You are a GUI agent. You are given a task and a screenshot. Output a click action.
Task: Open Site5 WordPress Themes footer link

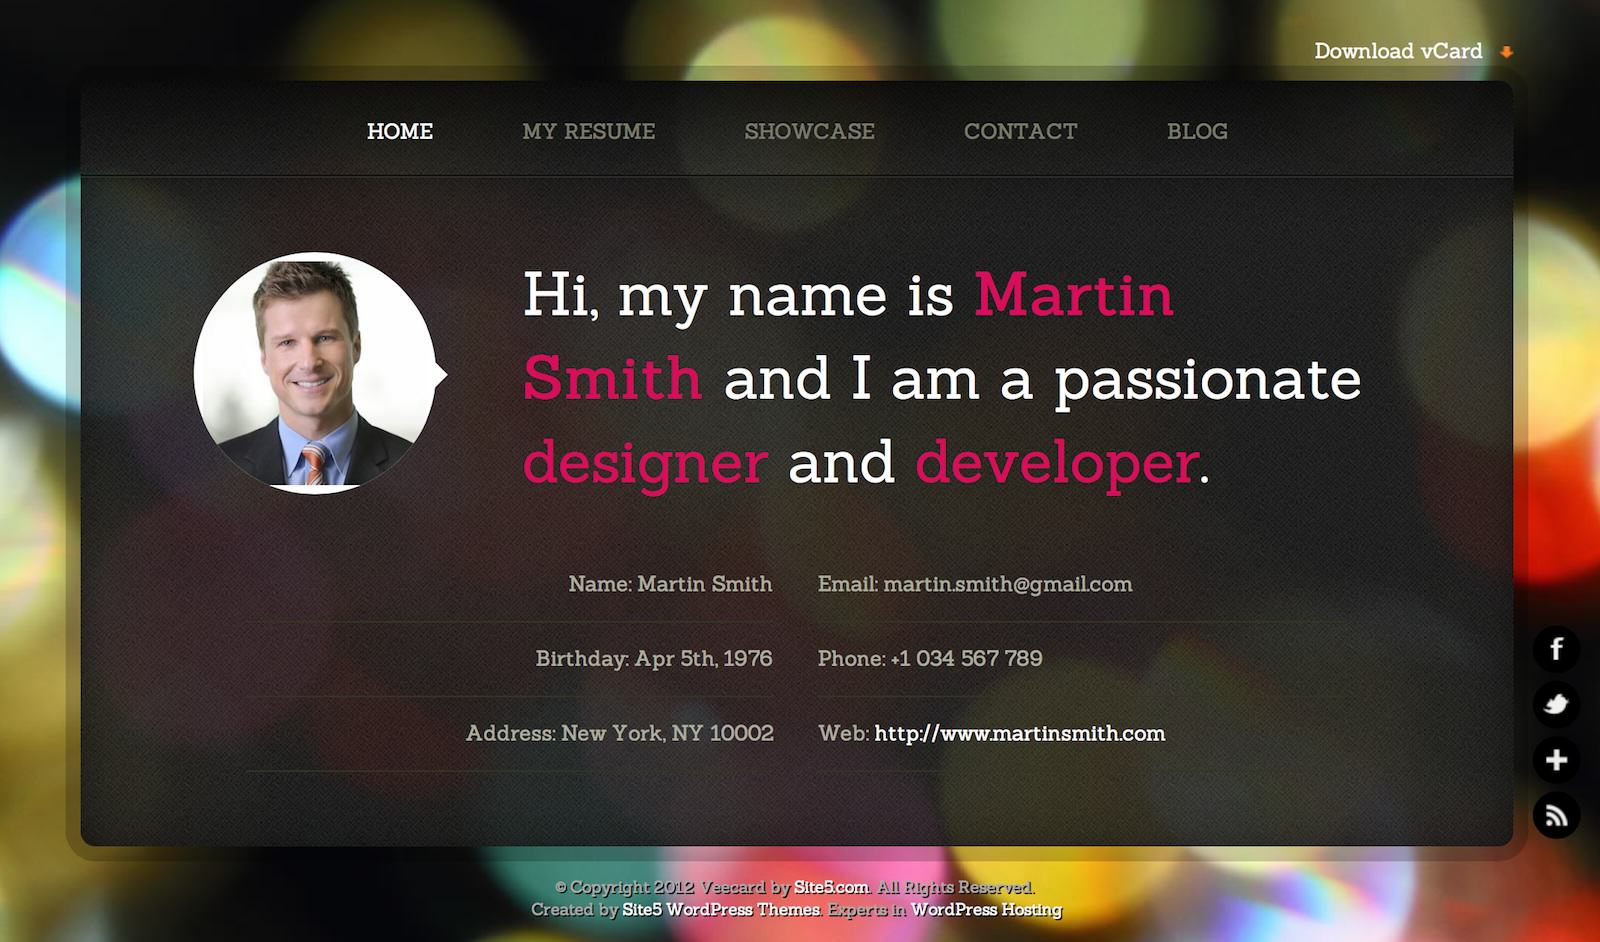(720, 909)
